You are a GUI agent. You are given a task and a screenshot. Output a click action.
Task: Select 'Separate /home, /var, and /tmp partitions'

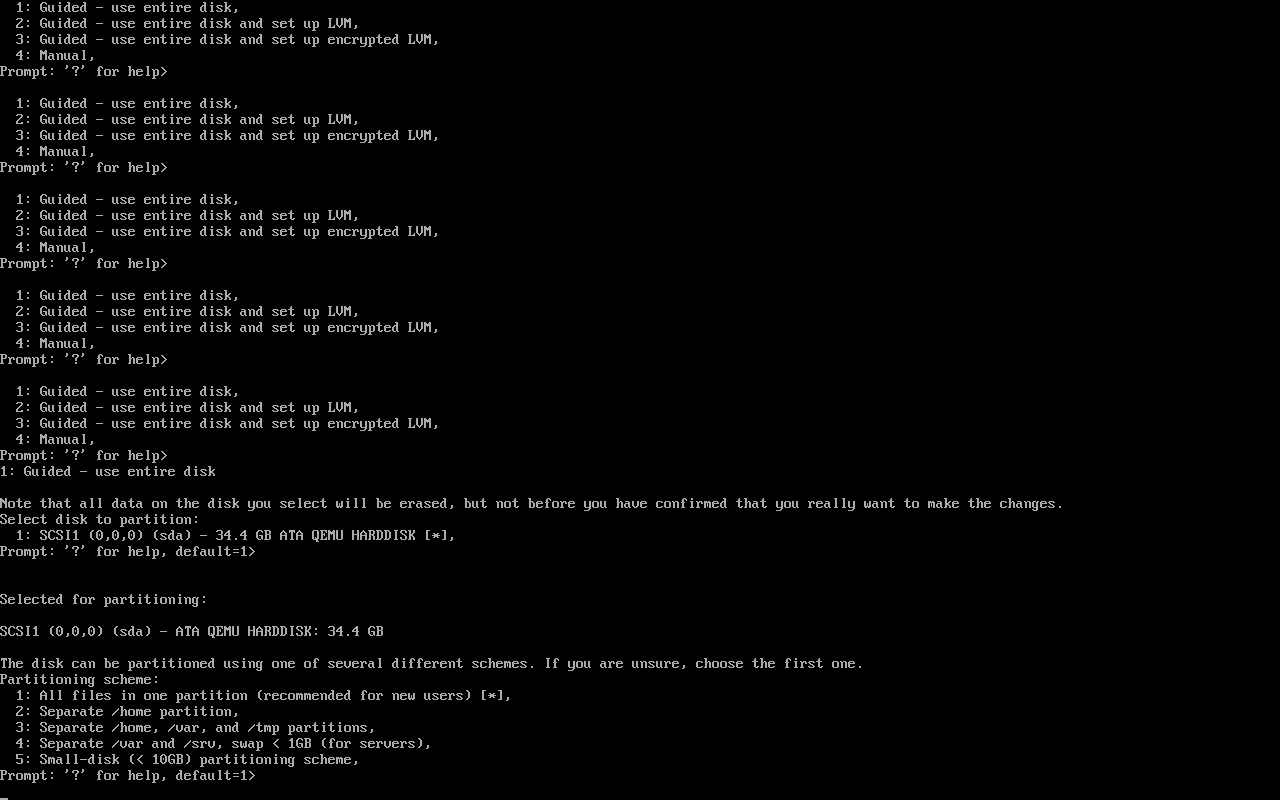195,727
